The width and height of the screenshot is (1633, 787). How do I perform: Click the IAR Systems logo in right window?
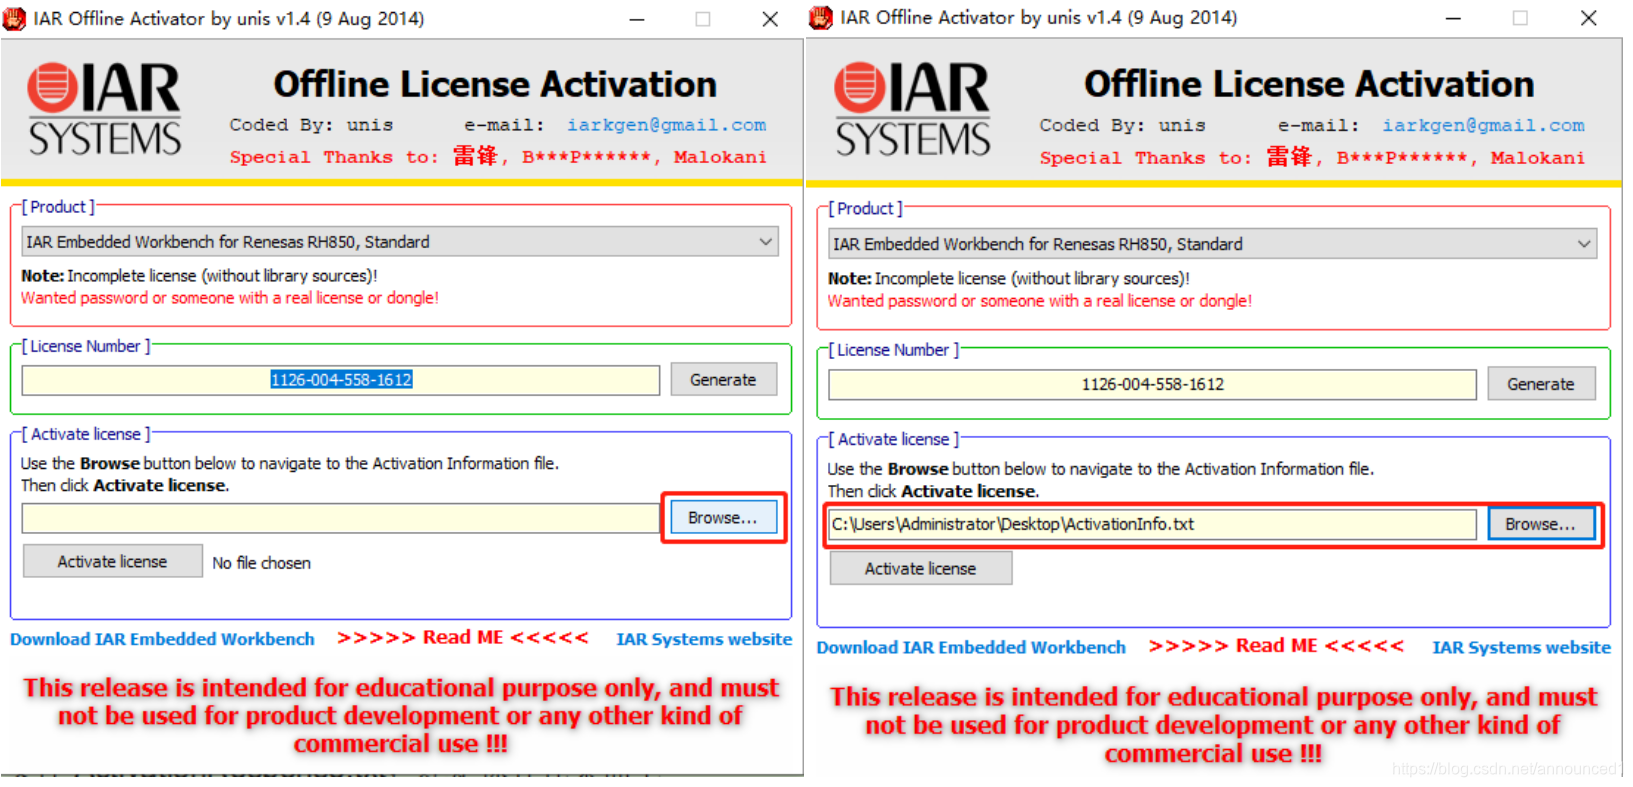[x=912, y=110]
